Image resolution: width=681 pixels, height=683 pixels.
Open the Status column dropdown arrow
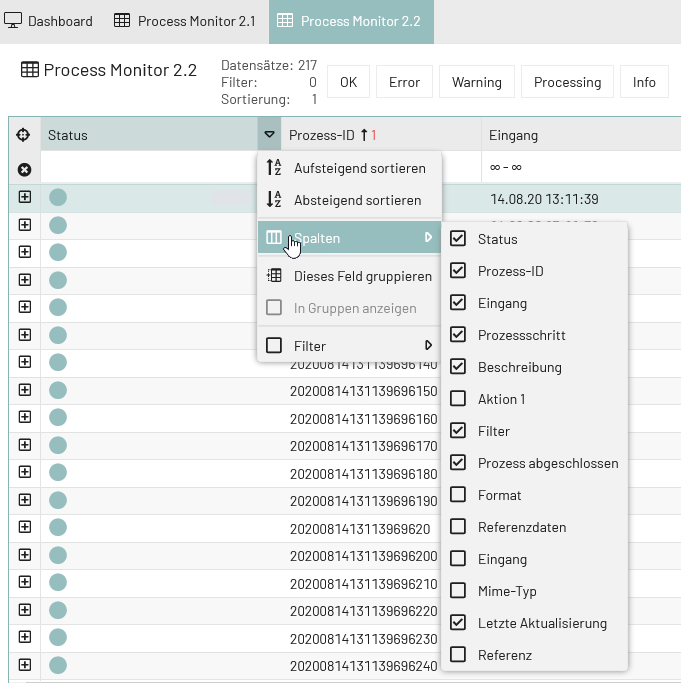coord(269,135)
